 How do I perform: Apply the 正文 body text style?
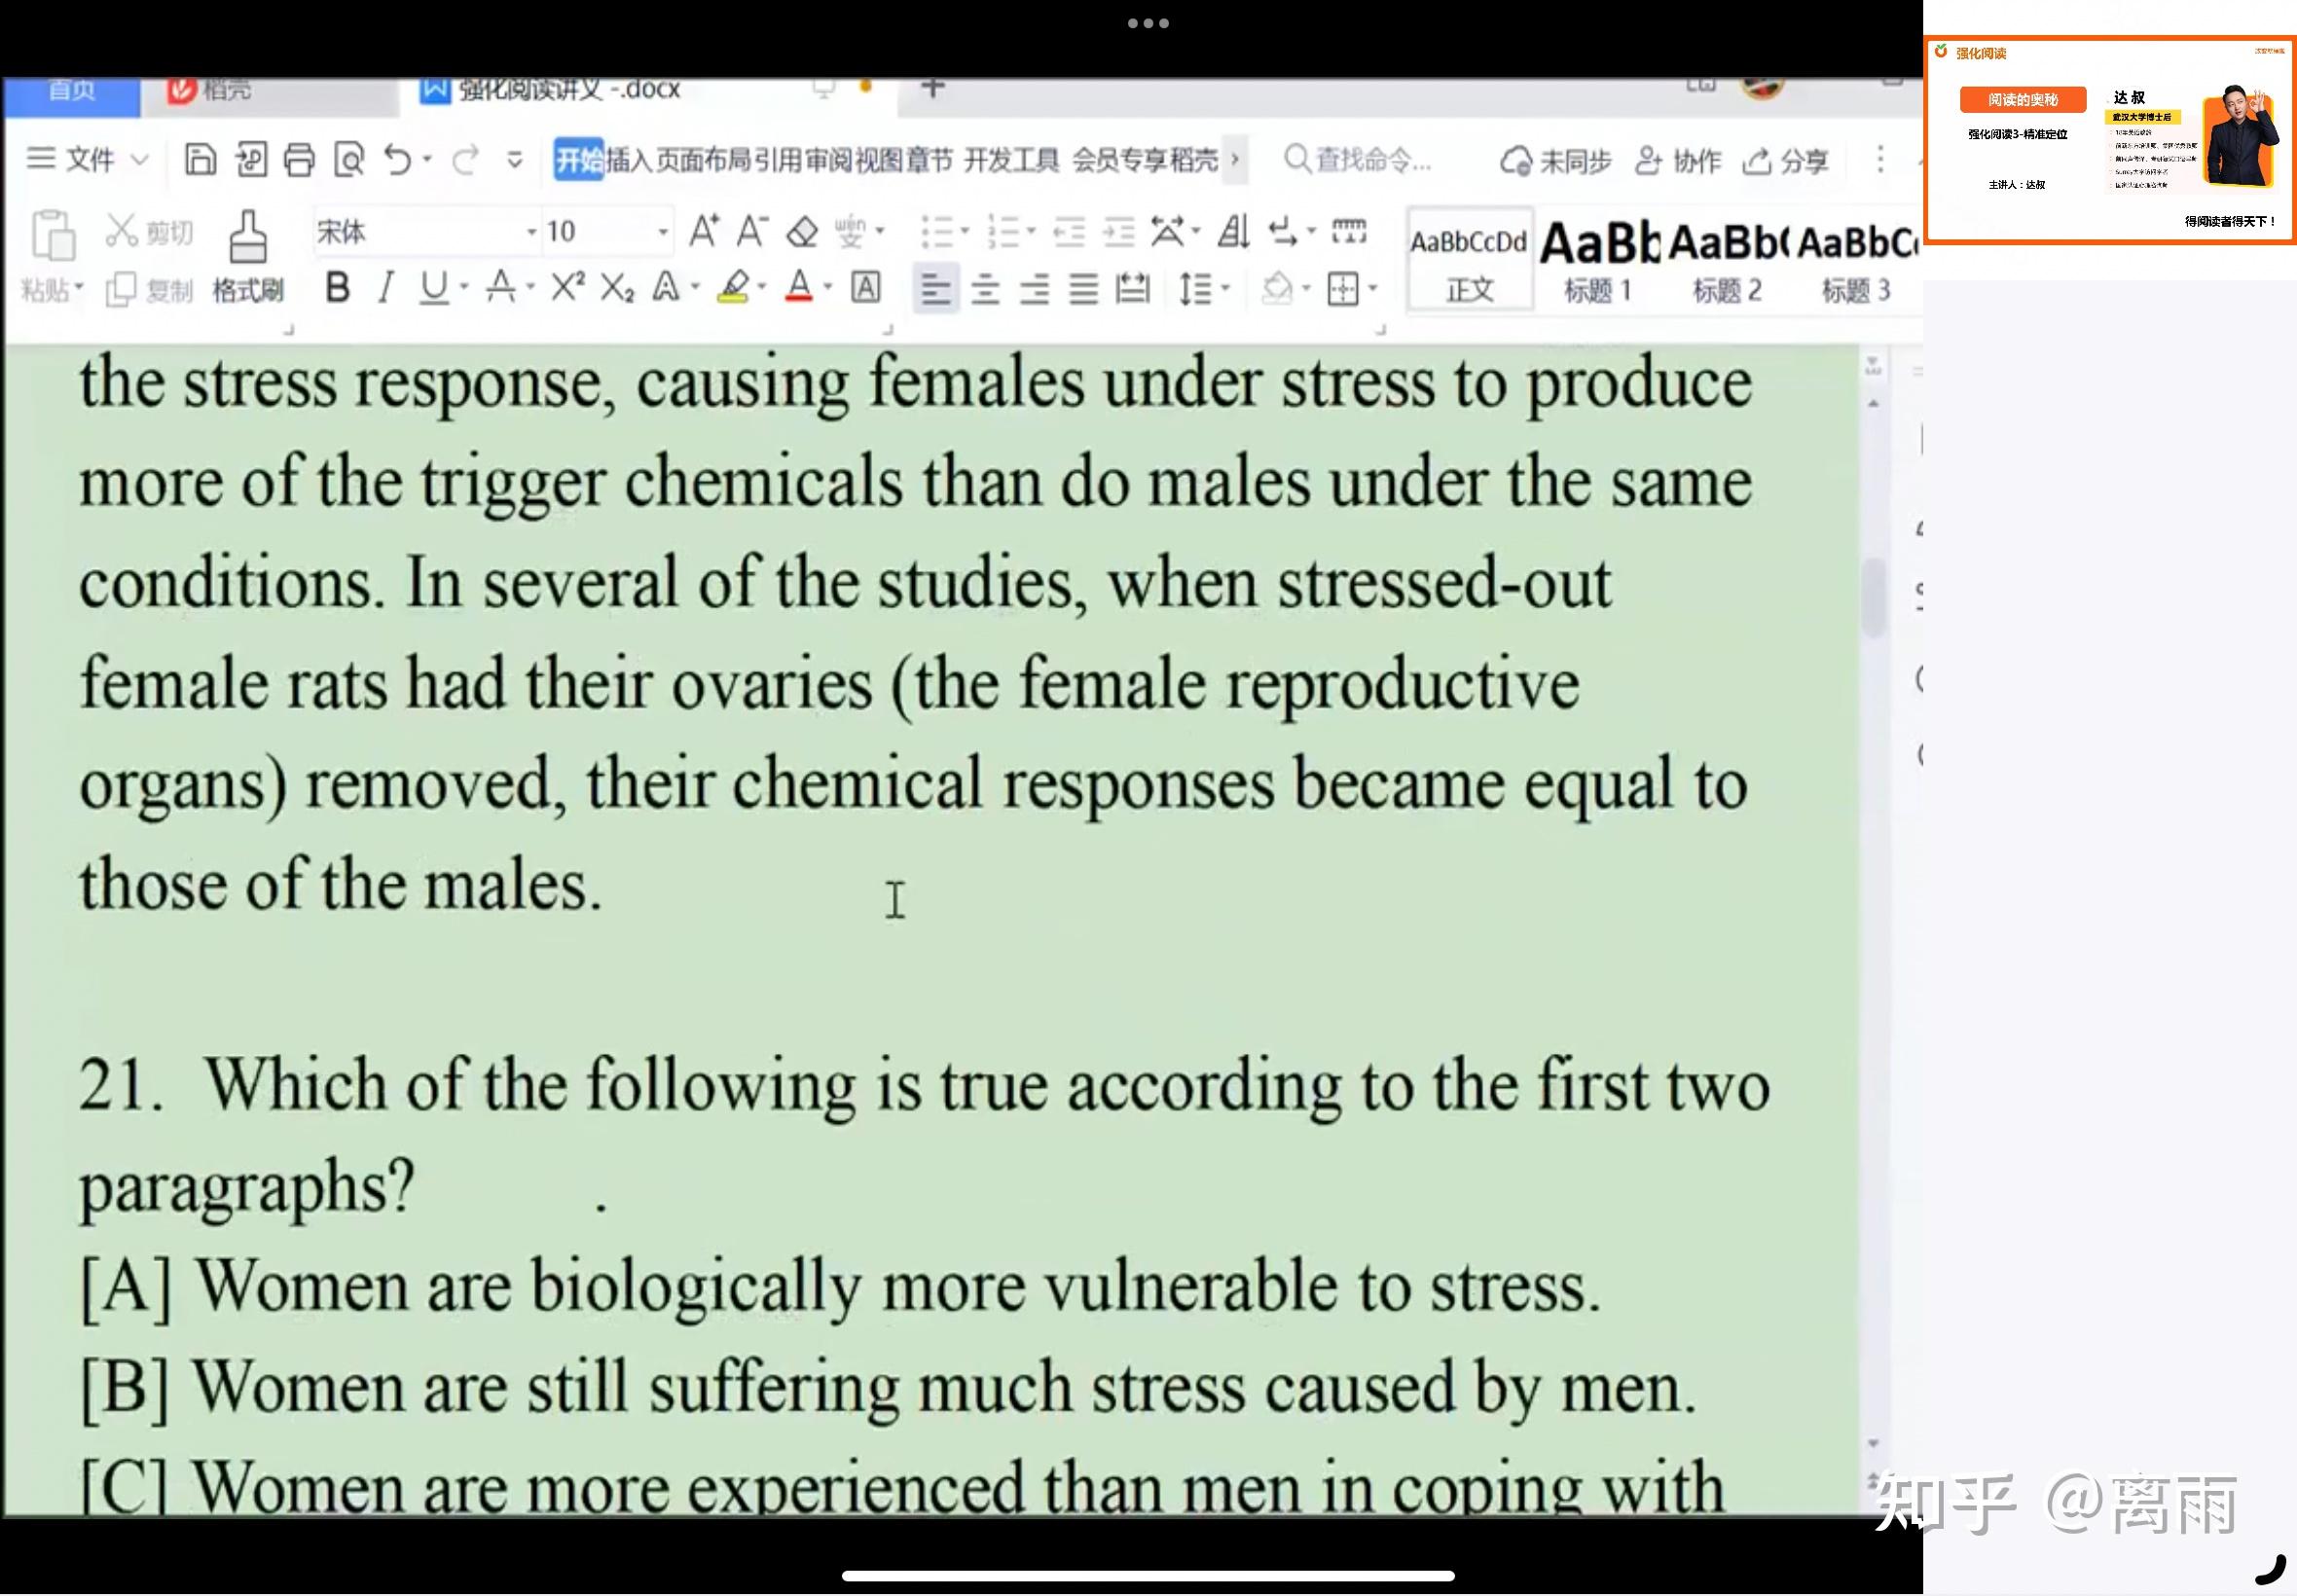[x=1469, y=260]
